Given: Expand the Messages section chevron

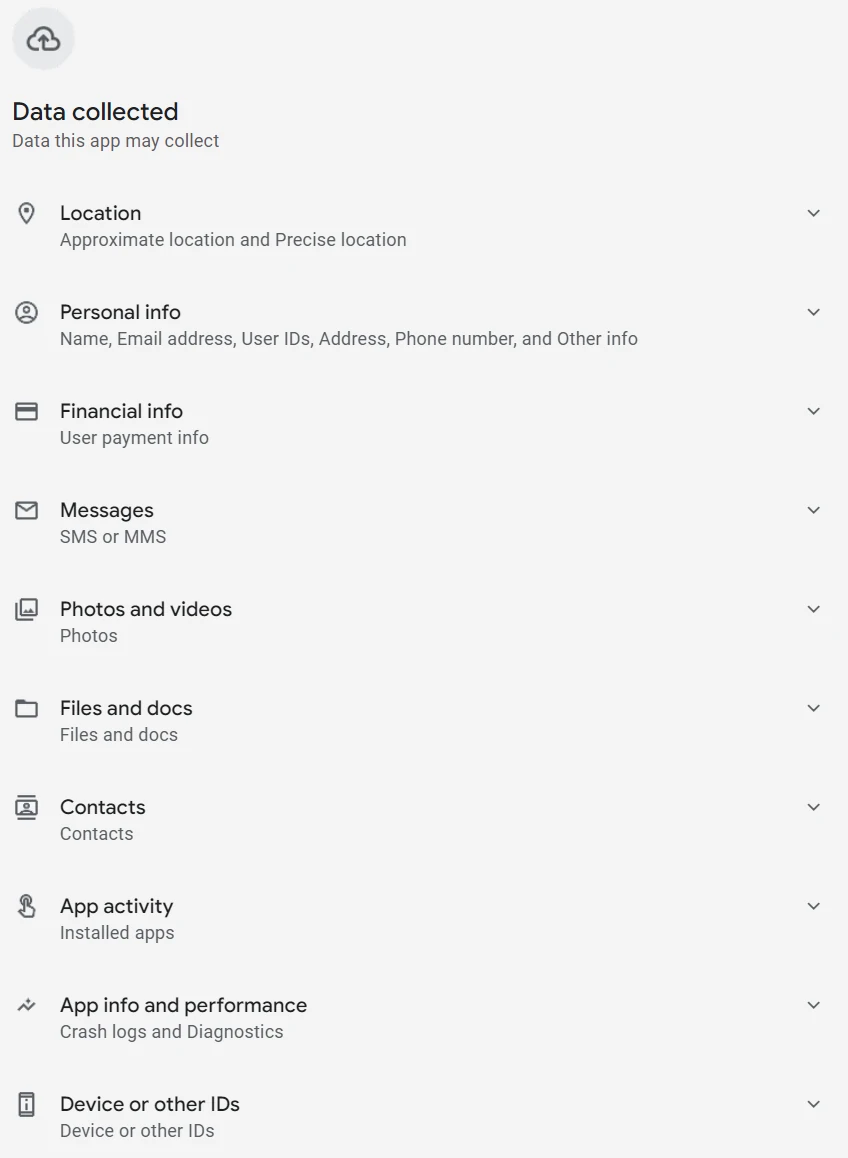Looking at the screenshot, I should (x=813, y=510).
